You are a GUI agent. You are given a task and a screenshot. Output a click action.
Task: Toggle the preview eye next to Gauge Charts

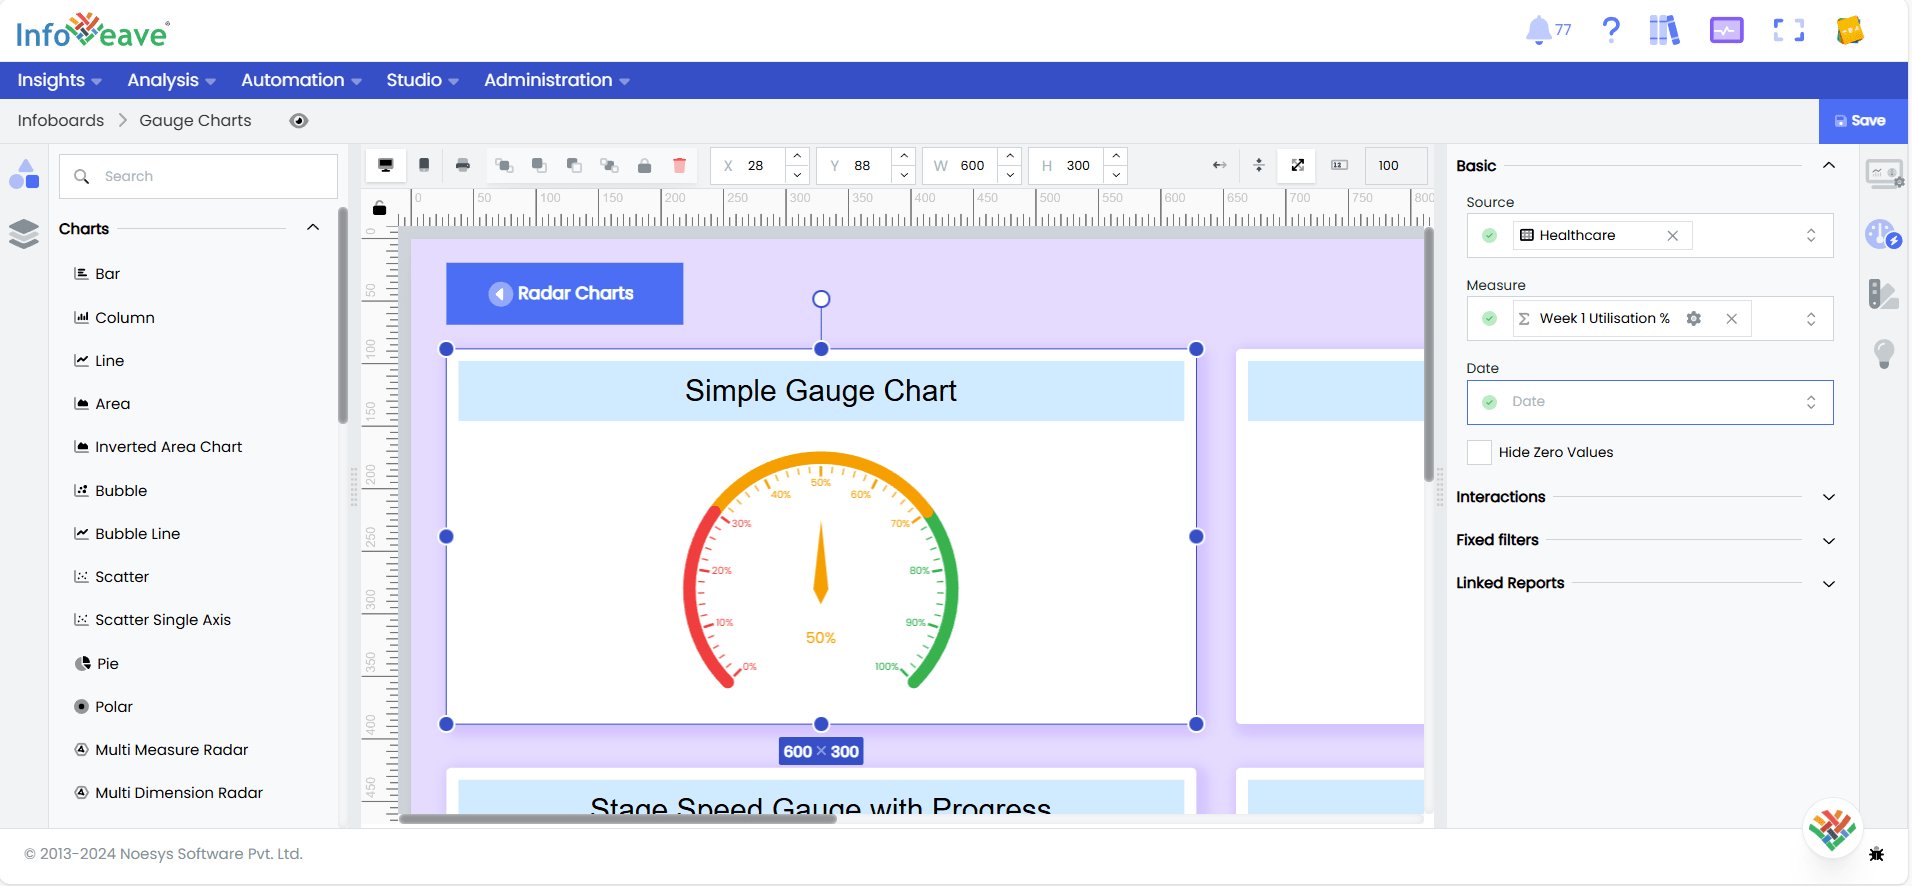click(299, 121)
